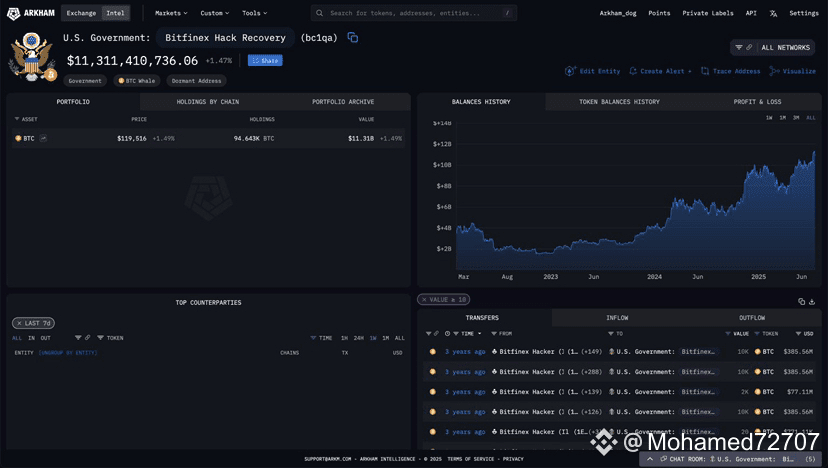Switch to PROFIT & LOSS tab
The image size is (828, 468).
coord(757,102)
